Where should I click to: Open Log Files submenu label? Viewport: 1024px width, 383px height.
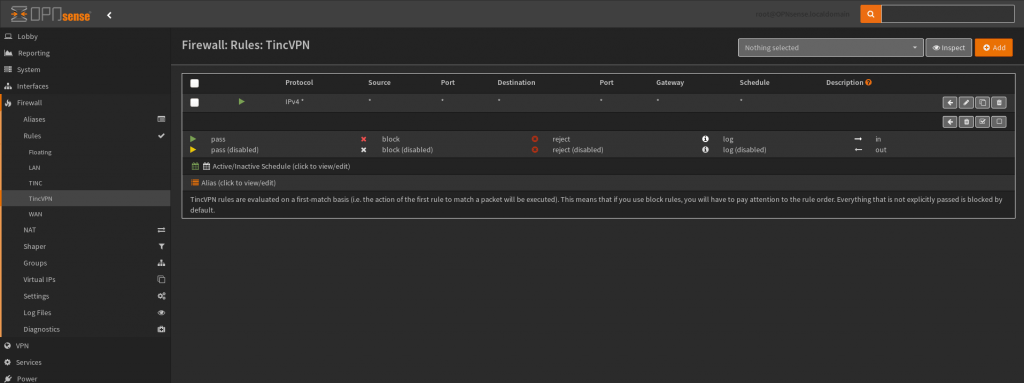37,313
